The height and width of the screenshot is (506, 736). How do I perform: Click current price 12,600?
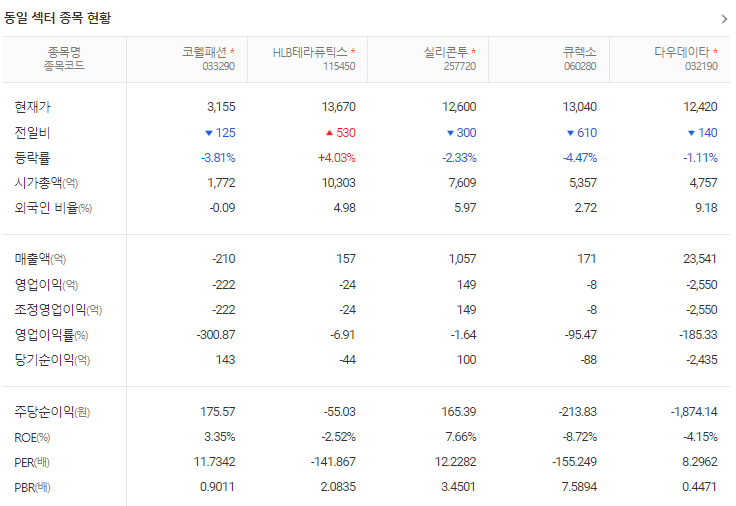point(459,107)
